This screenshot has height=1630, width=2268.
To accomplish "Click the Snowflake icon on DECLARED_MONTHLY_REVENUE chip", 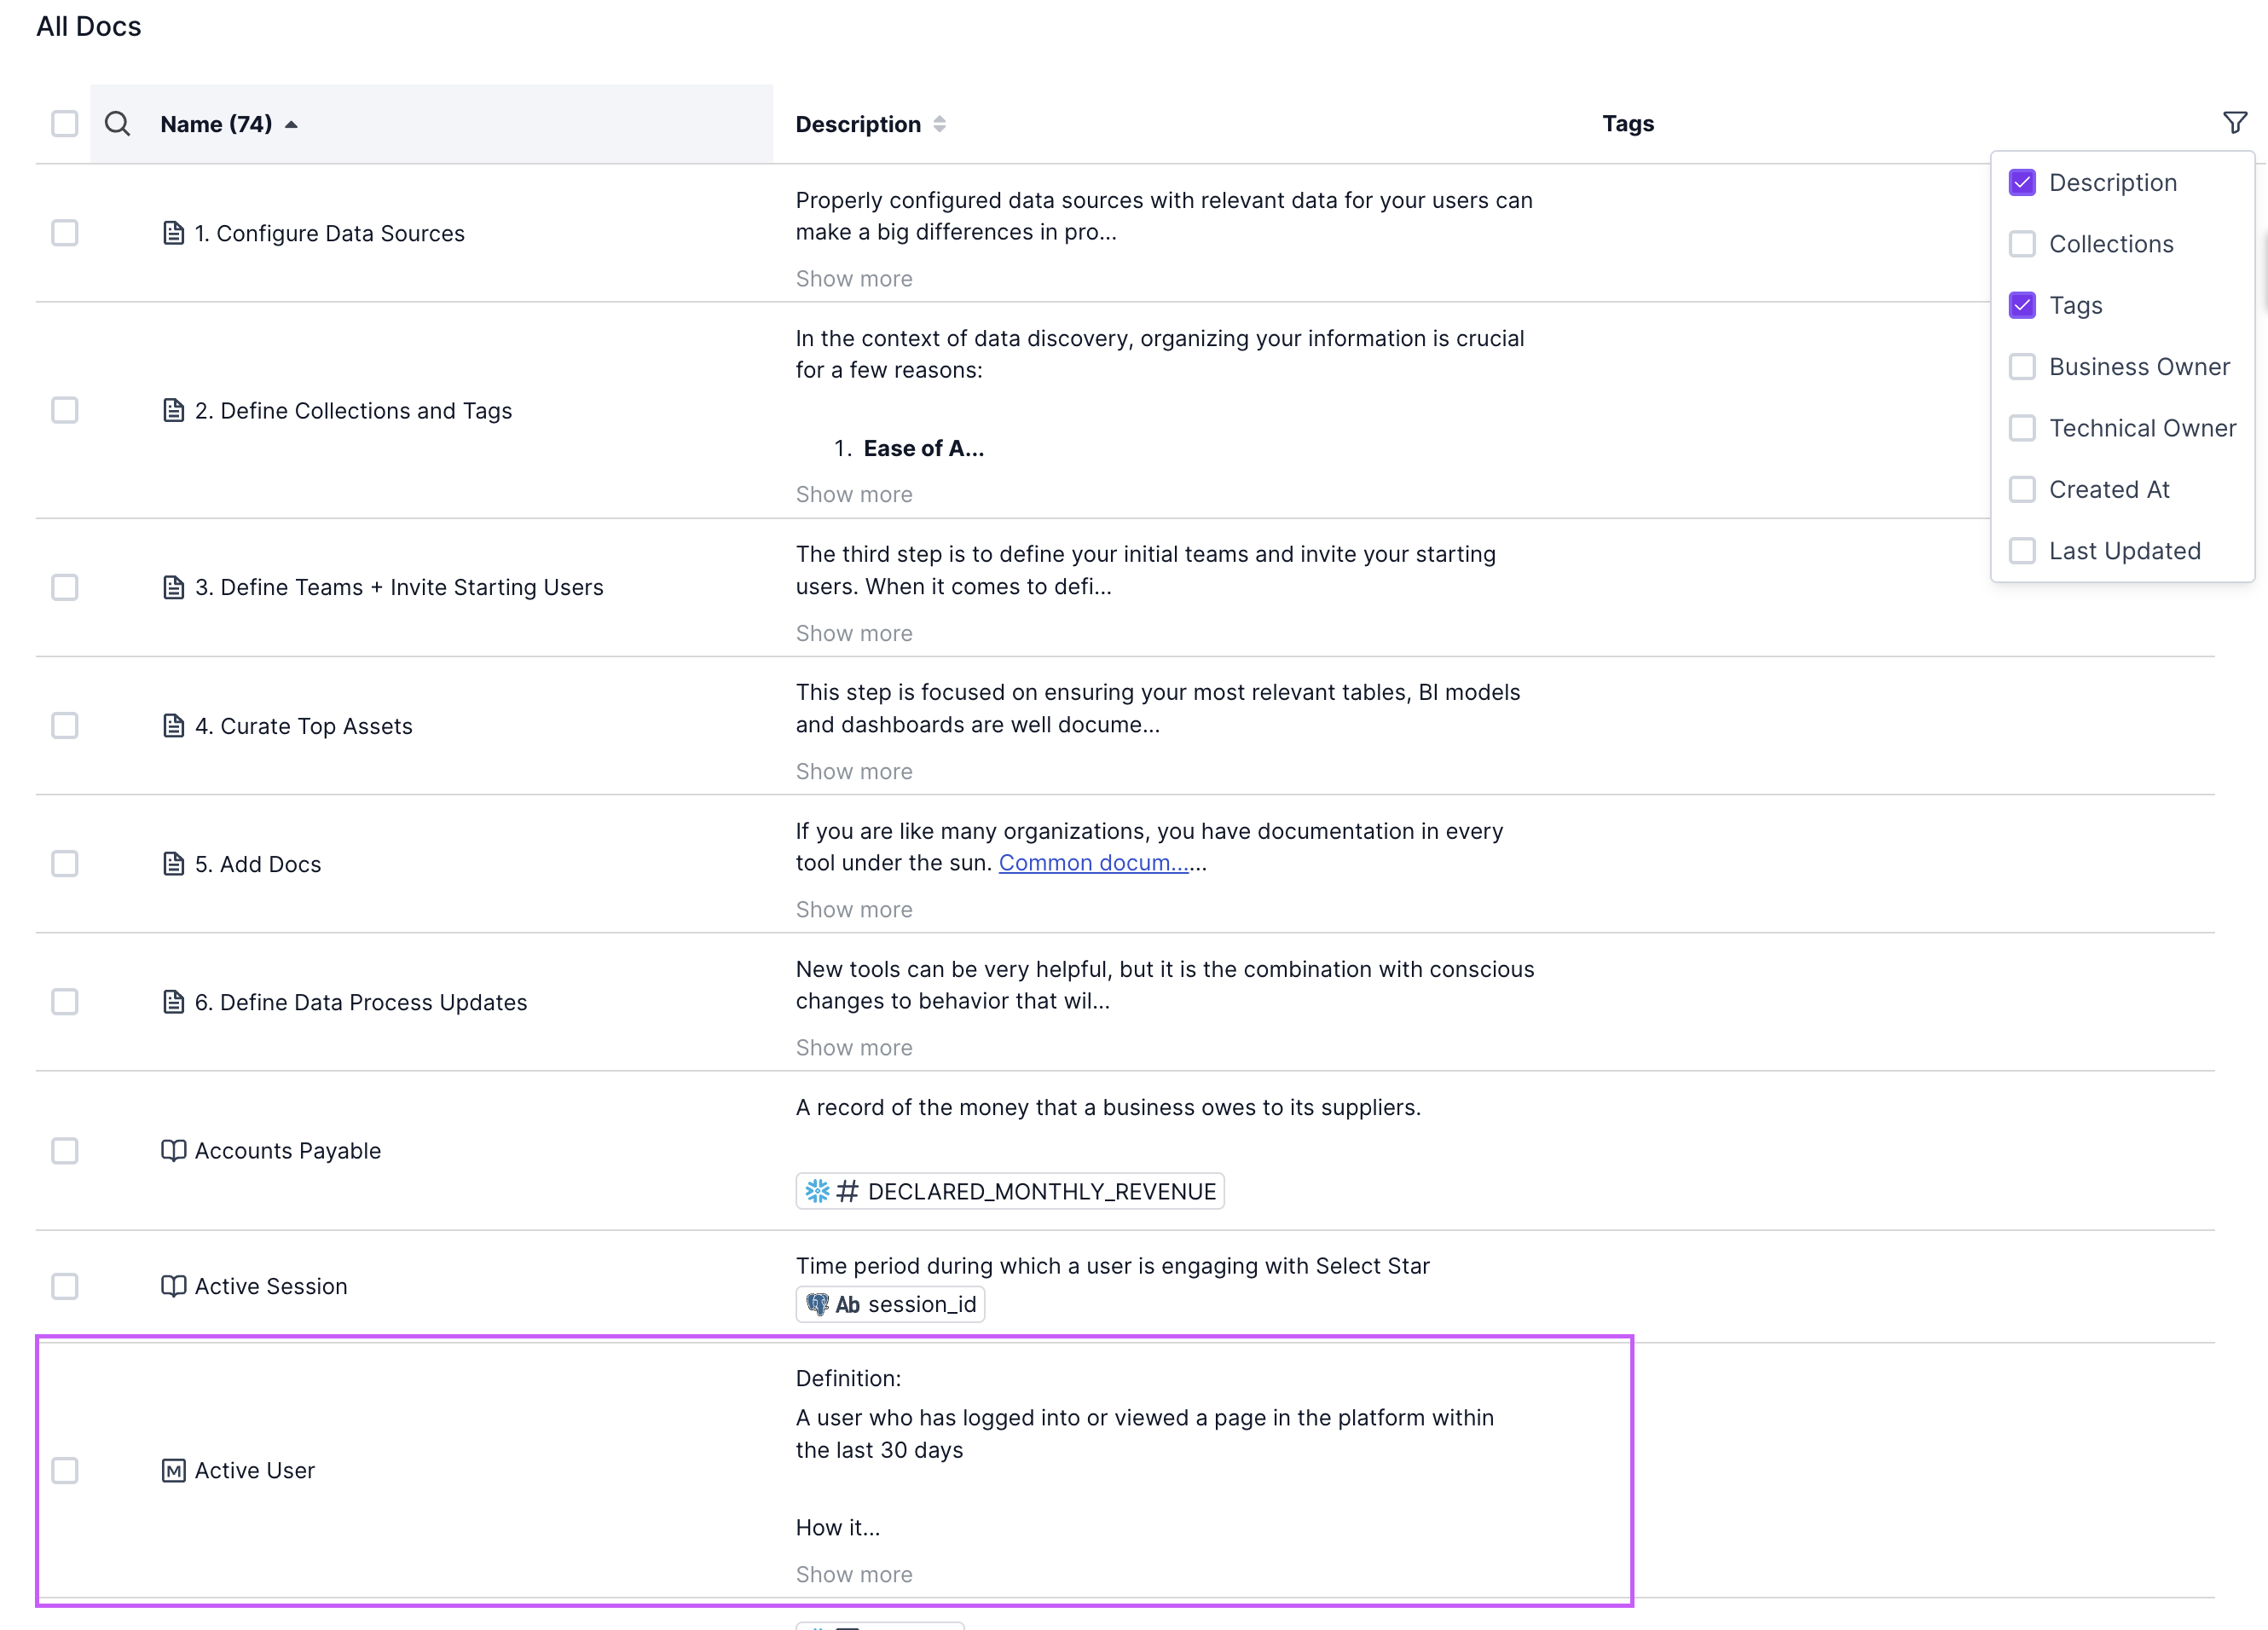I will 817,1191.
